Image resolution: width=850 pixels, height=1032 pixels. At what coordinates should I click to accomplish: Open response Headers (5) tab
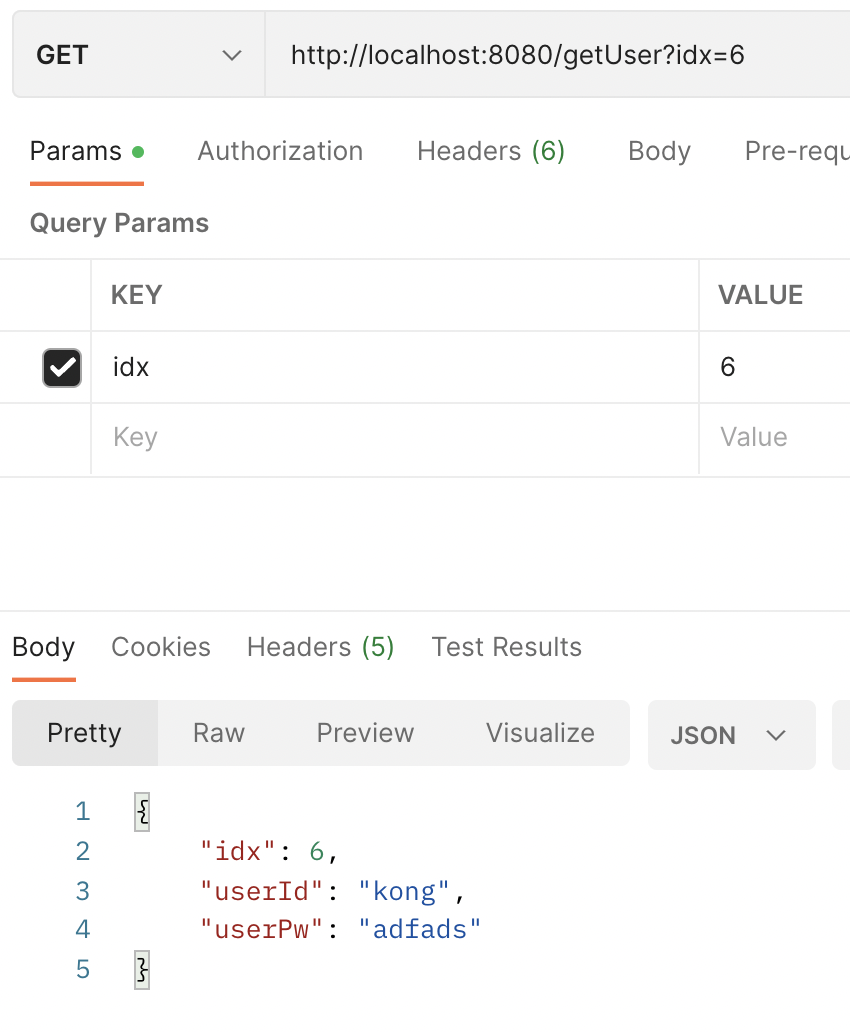point(321,647)
